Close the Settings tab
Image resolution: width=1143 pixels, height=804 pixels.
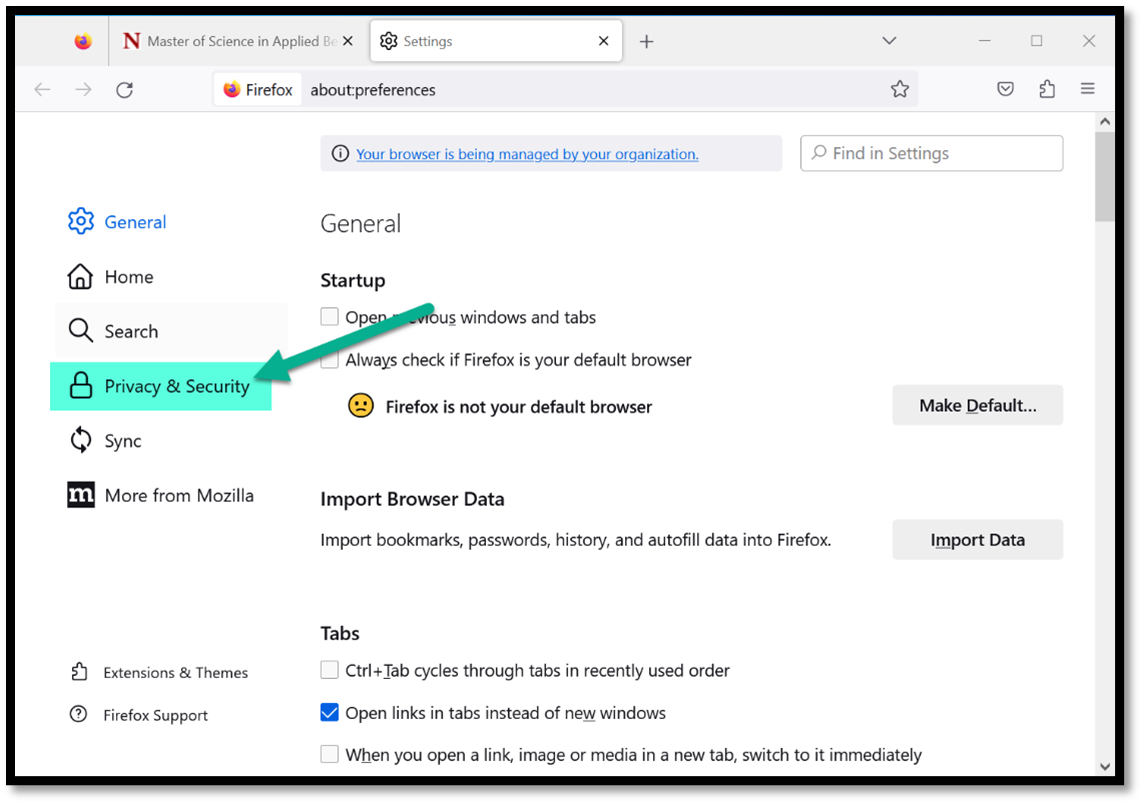(603, 42)
